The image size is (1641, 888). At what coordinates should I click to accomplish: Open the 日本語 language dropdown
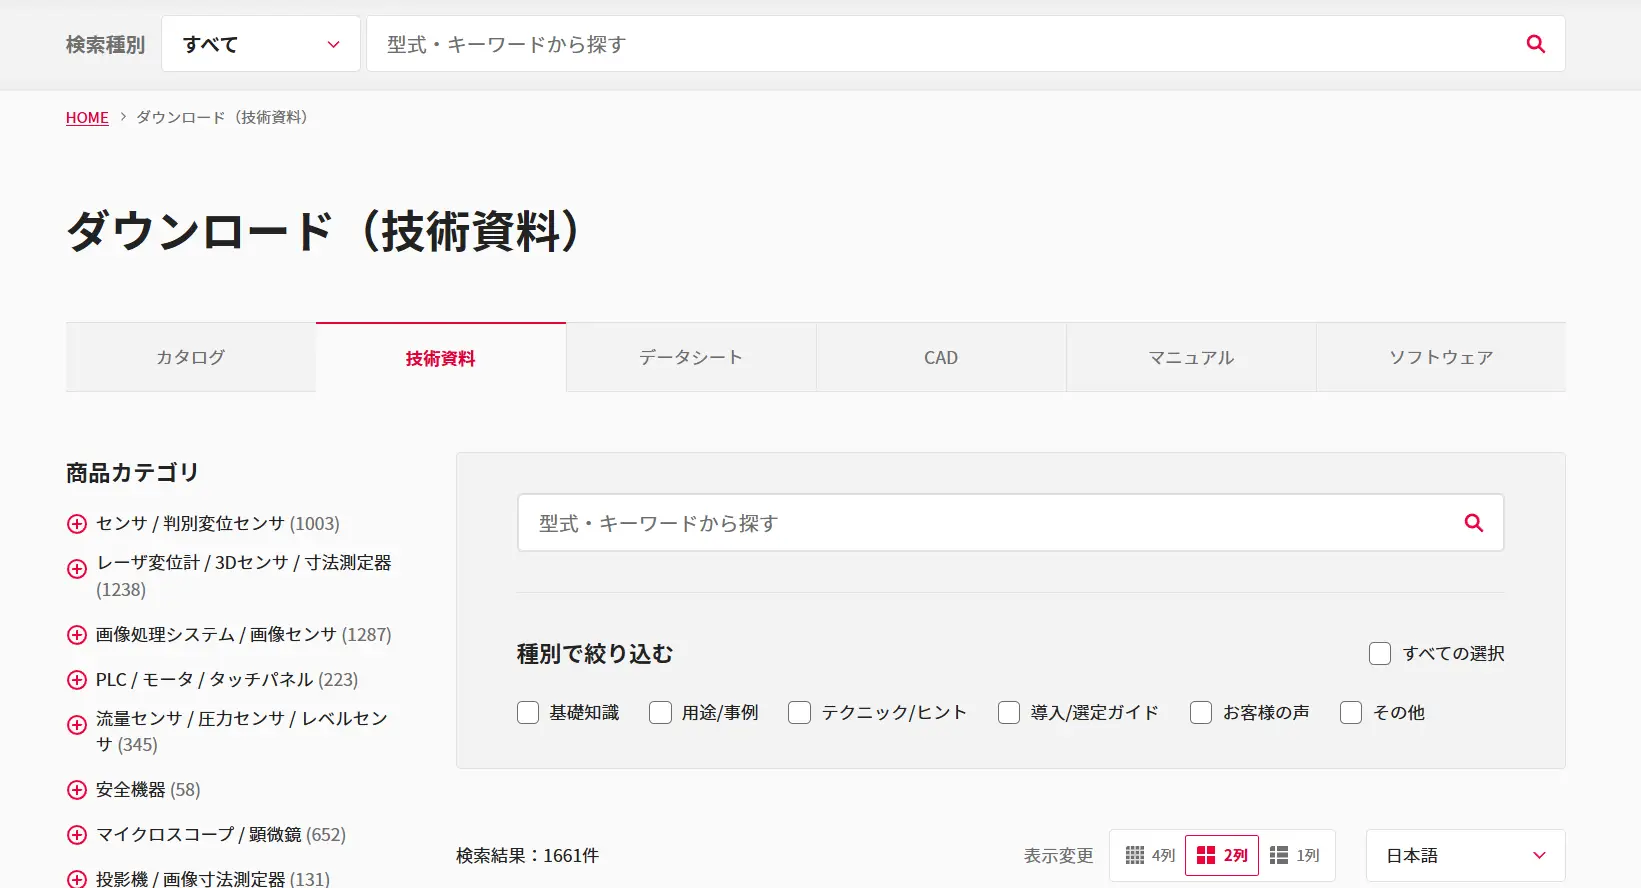tap(1465, 856)
